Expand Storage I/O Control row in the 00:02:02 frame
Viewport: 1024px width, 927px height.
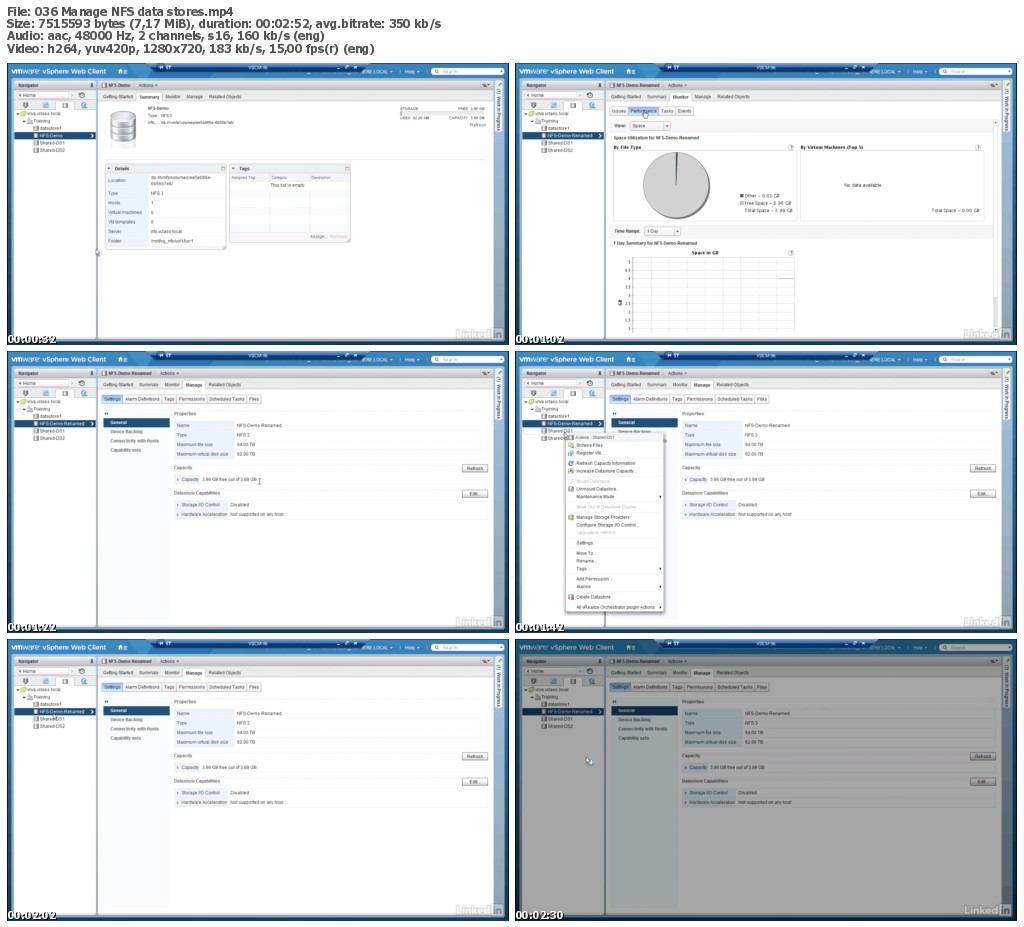click(178, 793)
